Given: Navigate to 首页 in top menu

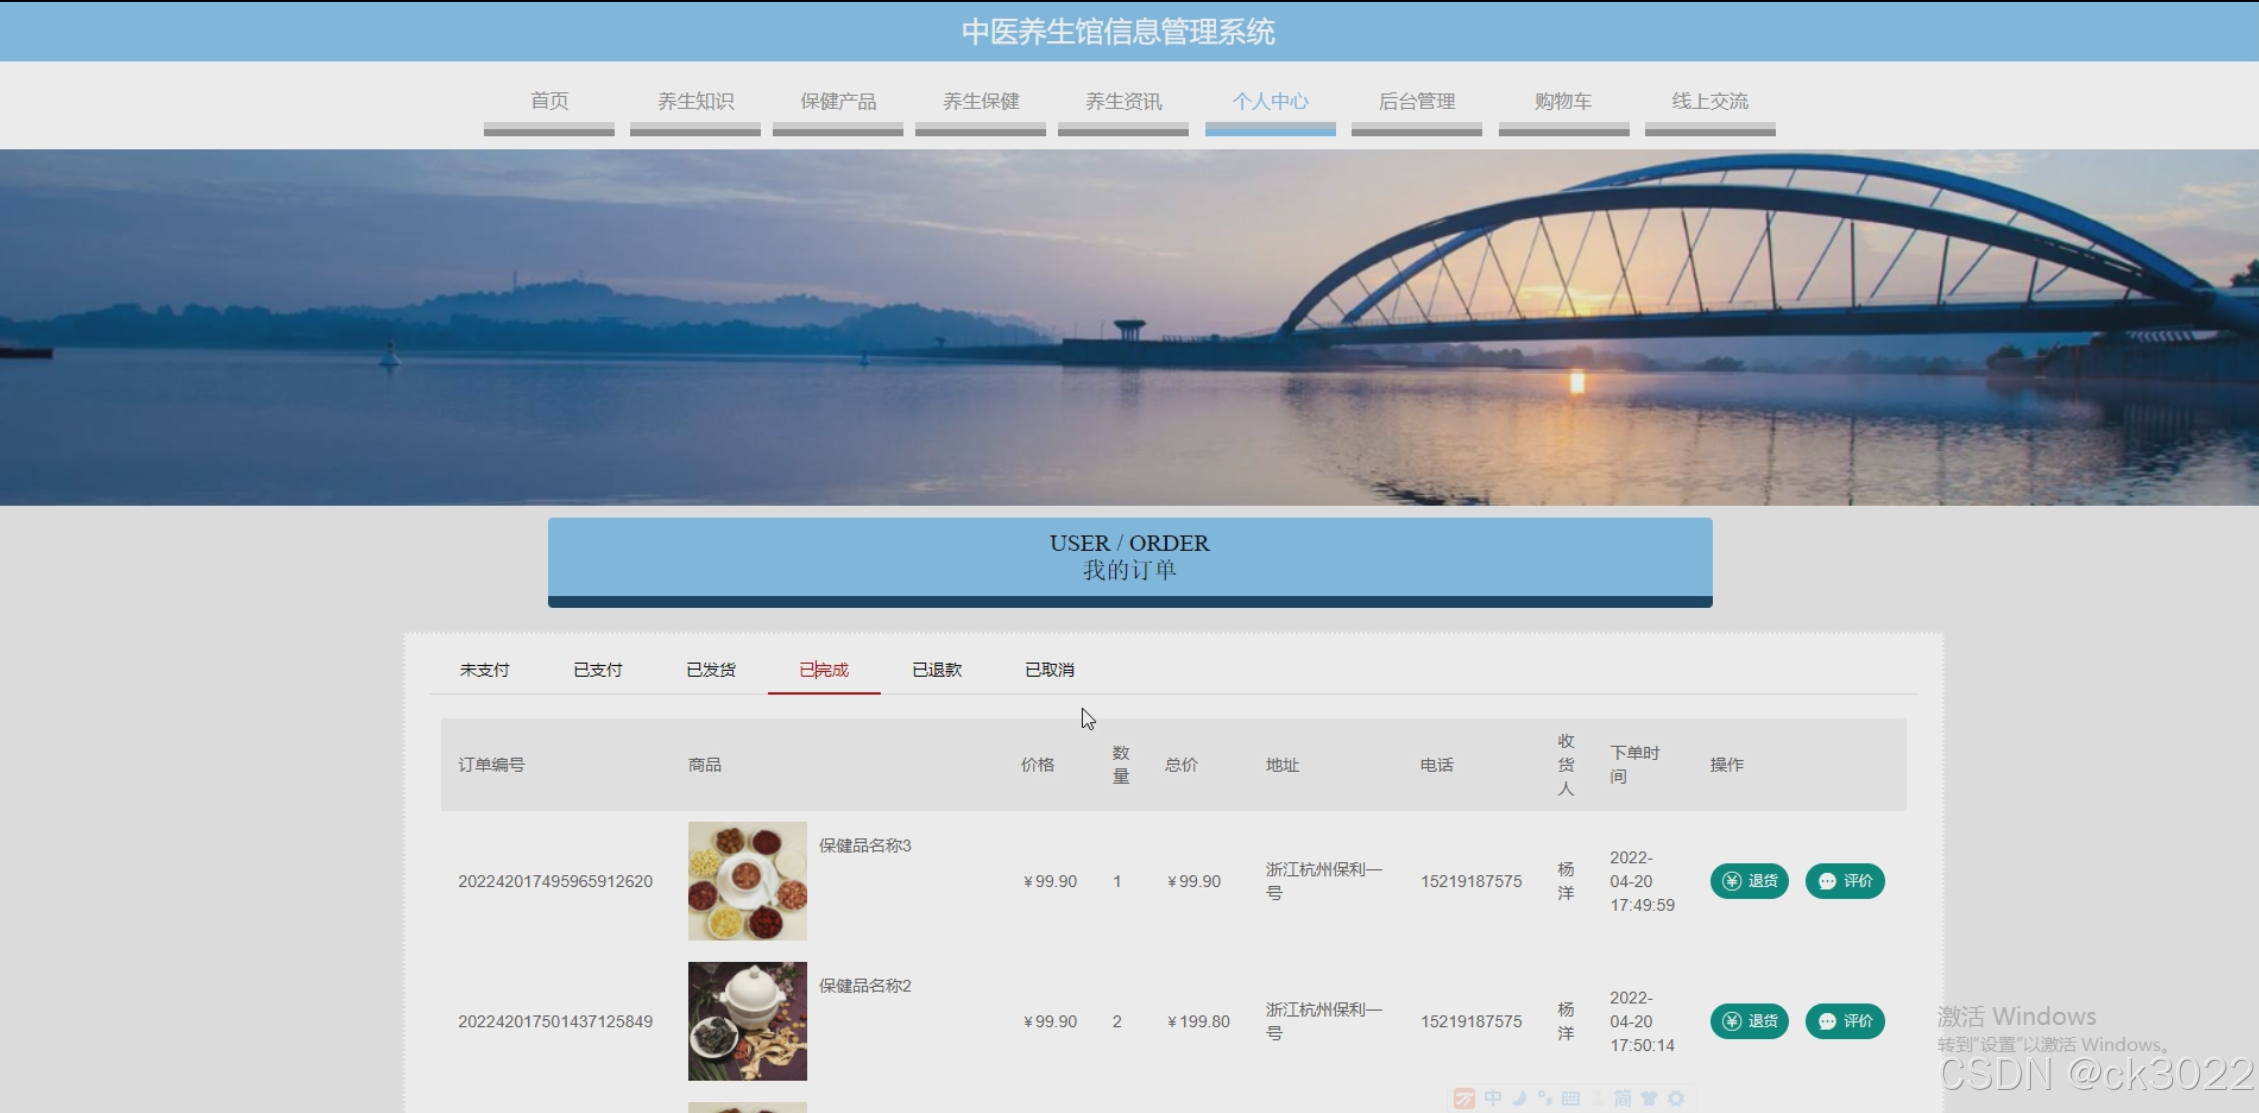Looking at the screenshot, I should click(549, 102).
